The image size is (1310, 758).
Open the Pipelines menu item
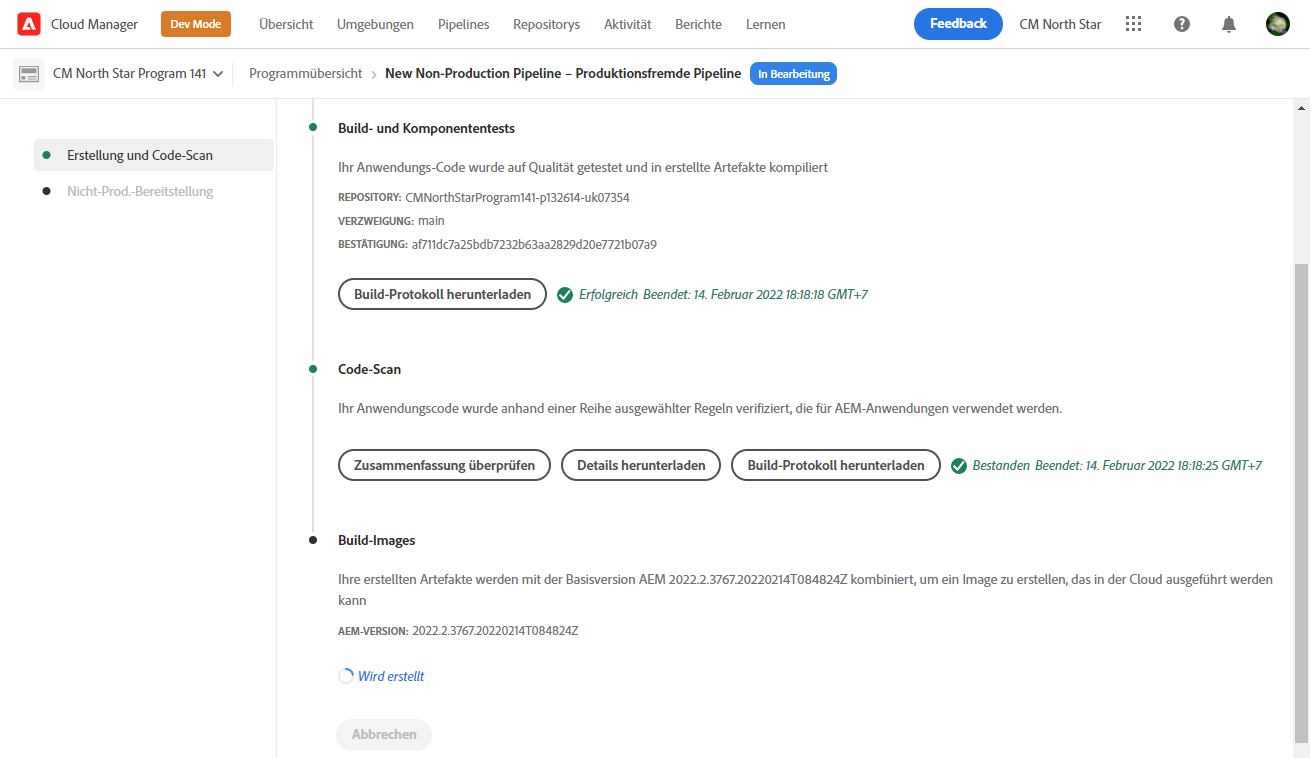(x=464, y=24)
